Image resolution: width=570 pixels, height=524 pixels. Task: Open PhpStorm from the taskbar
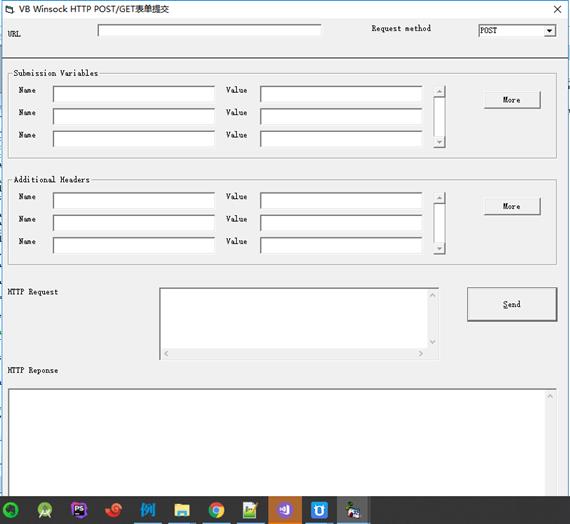[79, 510]
